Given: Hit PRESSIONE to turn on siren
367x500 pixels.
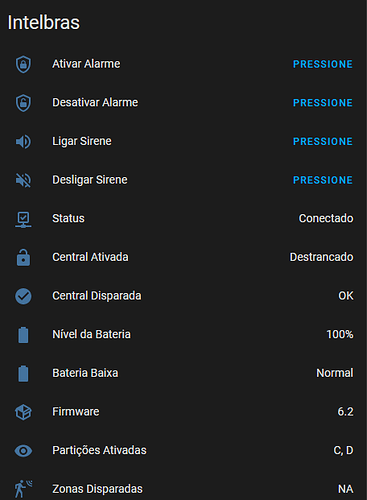Looking at the screenshot, I should point(322,141).
